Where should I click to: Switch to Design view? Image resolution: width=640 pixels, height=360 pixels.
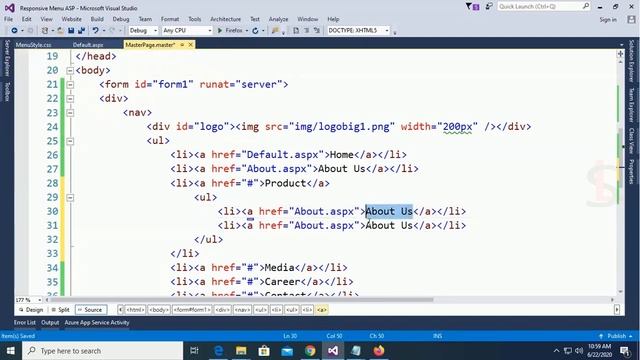point(31,310)
